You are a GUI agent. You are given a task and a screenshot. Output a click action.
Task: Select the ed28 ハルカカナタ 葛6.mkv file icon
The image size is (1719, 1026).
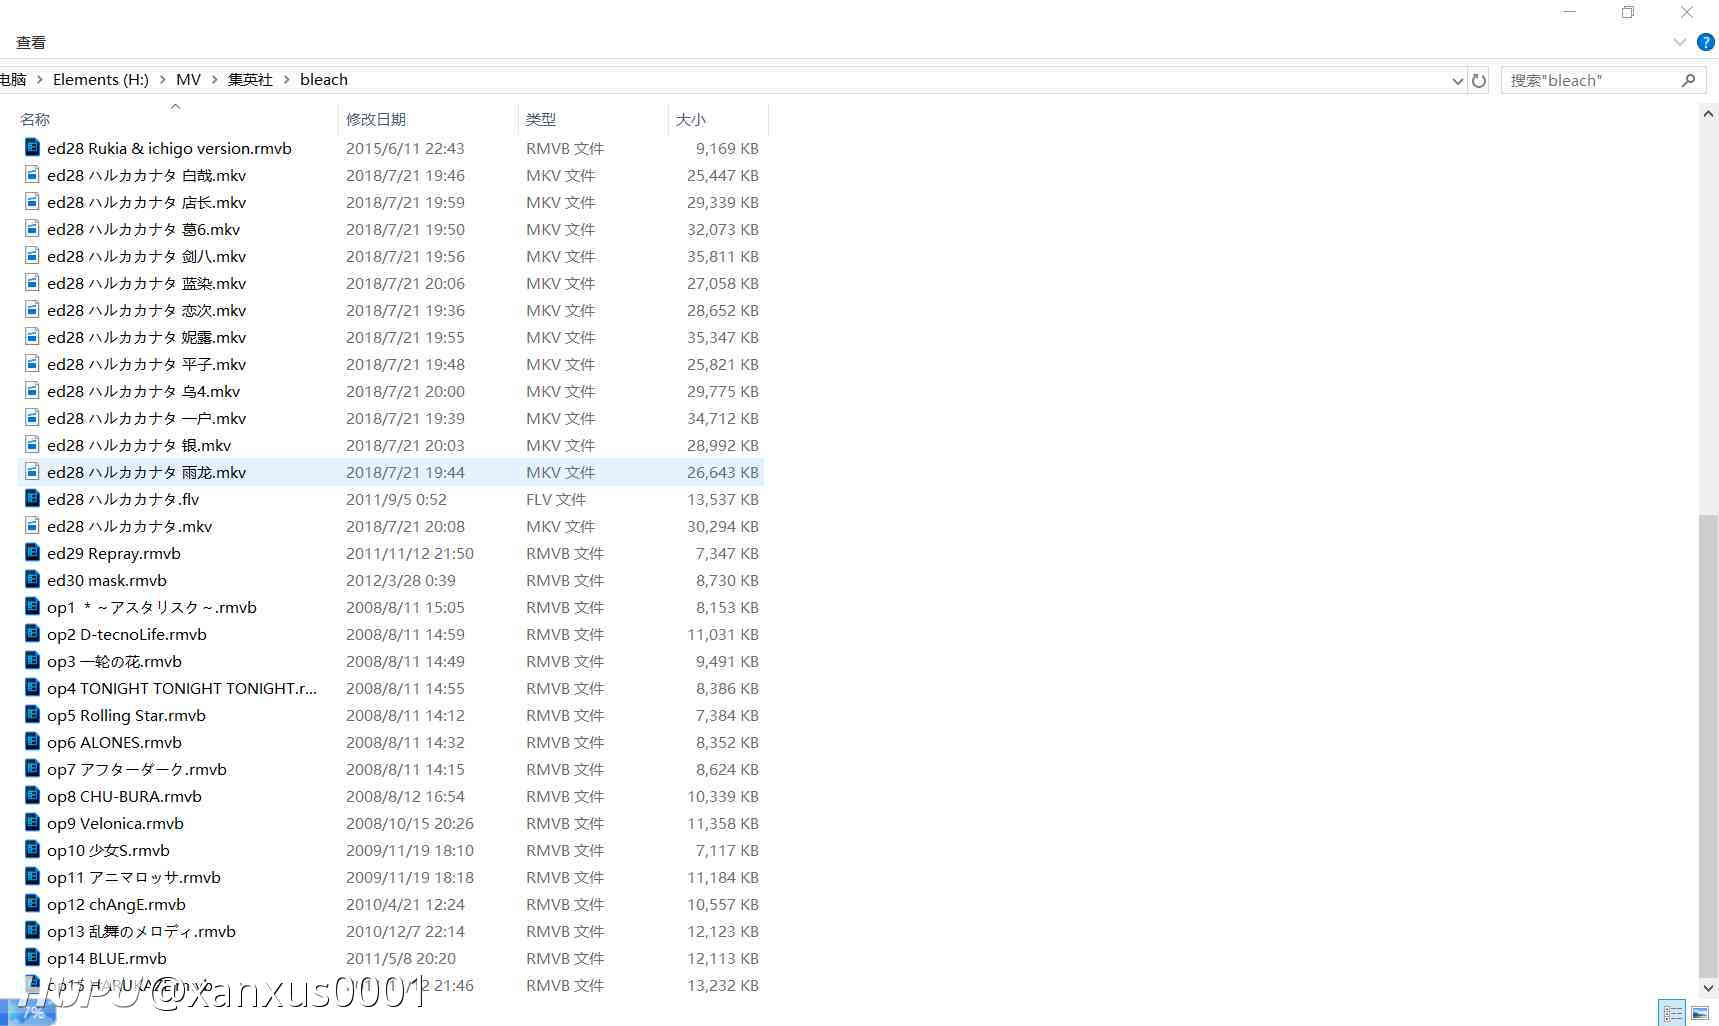tap(32, 228)
